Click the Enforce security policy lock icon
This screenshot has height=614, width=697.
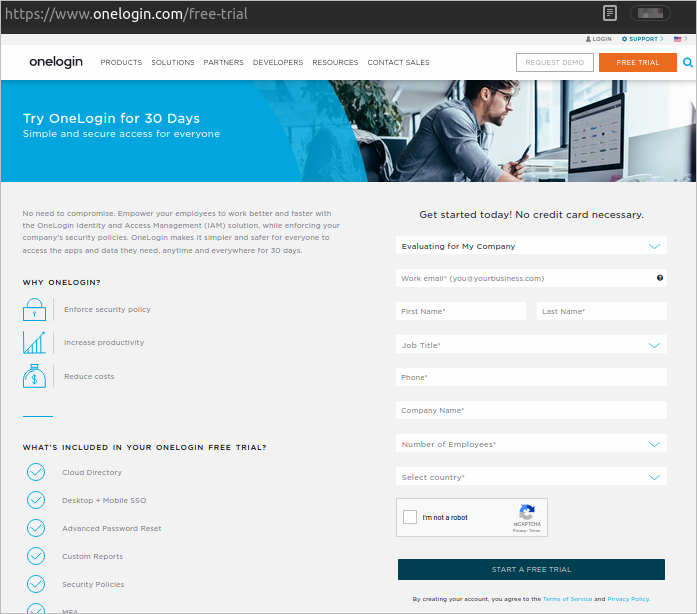(x=34, y=310)
